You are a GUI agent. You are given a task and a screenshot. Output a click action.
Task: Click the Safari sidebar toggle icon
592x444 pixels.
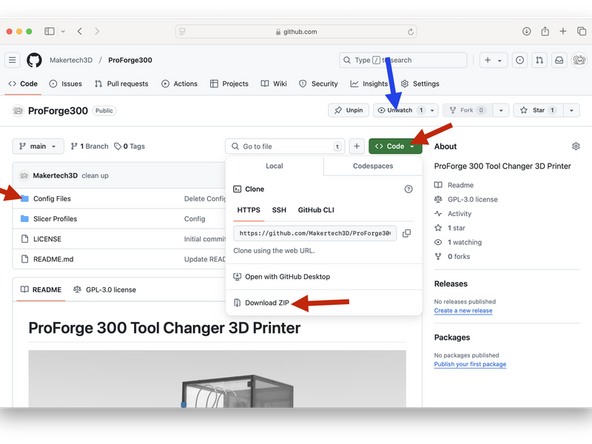pos(49,31)
